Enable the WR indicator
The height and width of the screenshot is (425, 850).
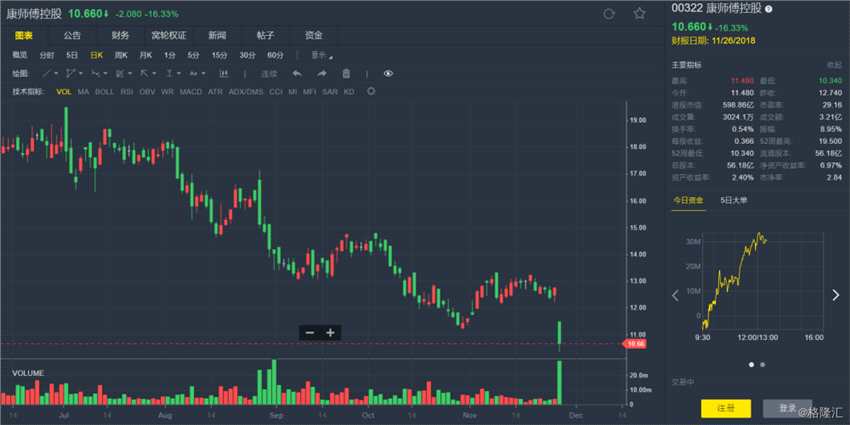pyautogui.click(x=168, y=92)
